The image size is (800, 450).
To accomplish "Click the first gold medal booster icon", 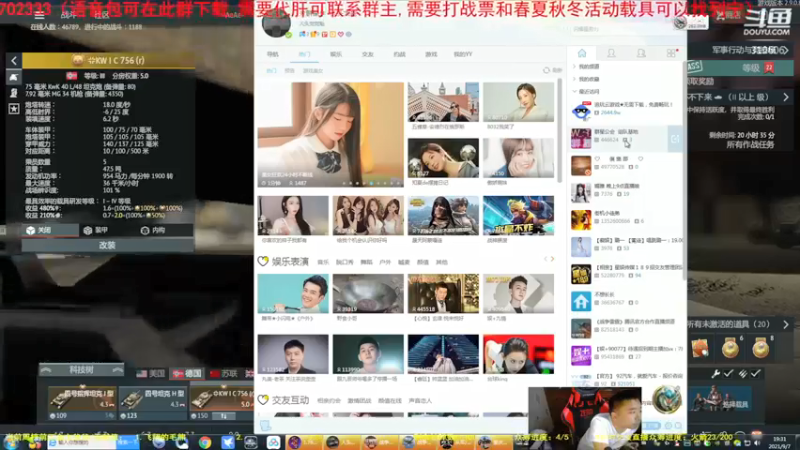I will [731, 348].
